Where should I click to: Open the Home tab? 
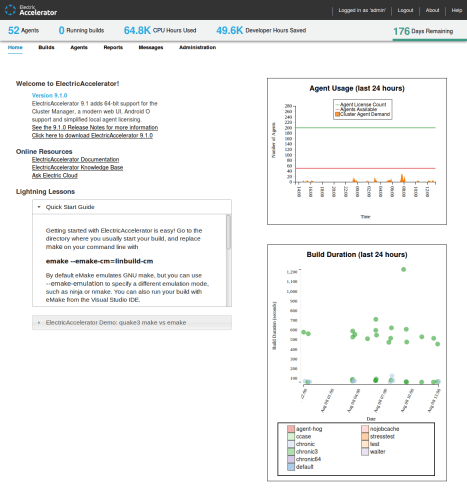click(x=15, y=47)
